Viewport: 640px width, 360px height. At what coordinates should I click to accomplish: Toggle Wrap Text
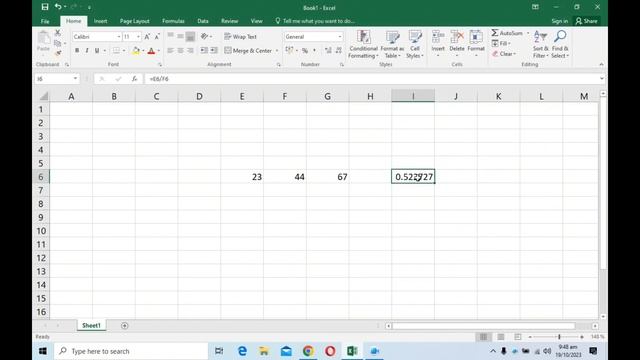pyautogui.click(x=240, y=37)
